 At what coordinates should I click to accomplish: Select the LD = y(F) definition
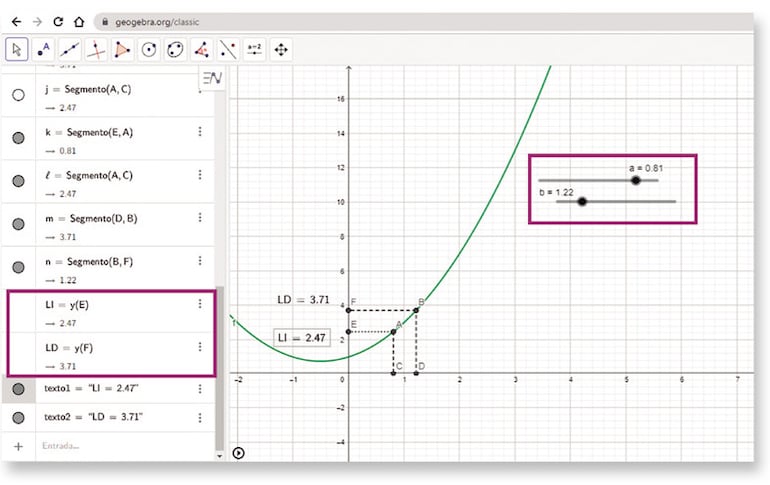[x=69, y=348]
